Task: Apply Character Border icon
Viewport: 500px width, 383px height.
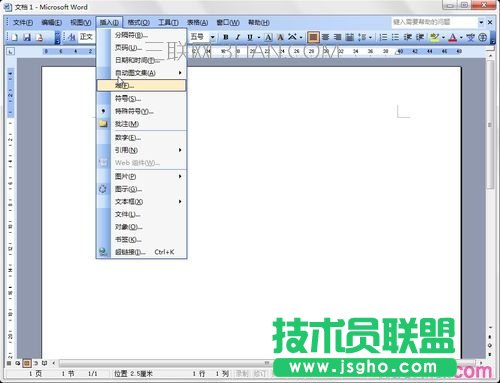Action: tap(268, 37)
